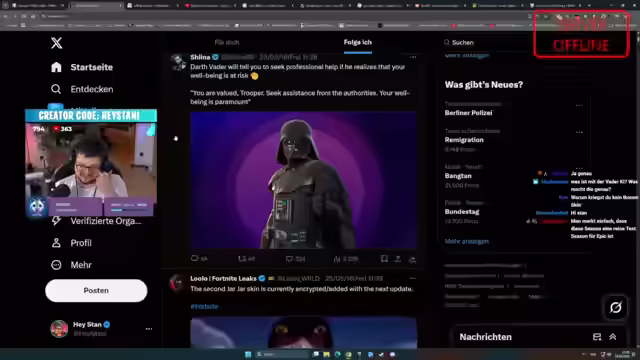Click Entdecken label in sidebar

click(92, 89)
